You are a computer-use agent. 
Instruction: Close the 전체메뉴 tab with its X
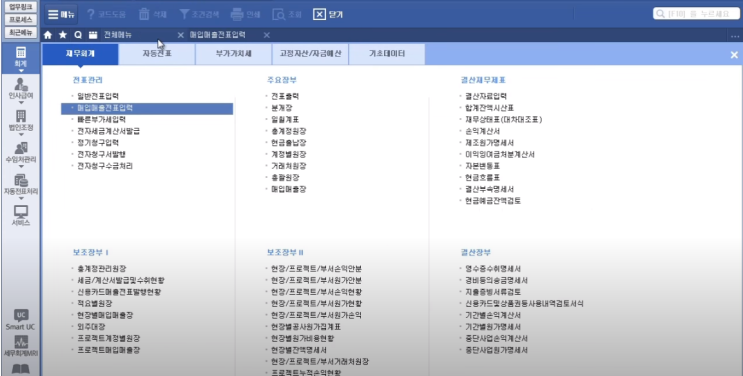click(181, 35)
